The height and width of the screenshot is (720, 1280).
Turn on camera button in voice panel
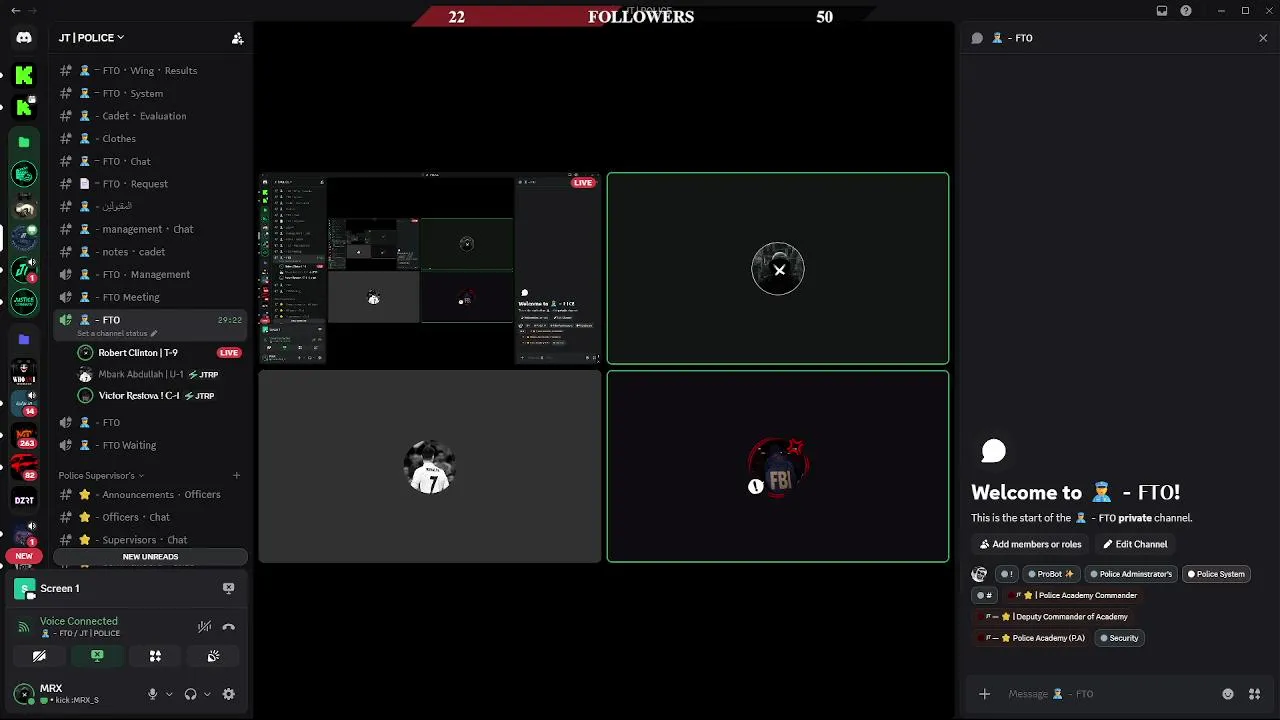39,656
